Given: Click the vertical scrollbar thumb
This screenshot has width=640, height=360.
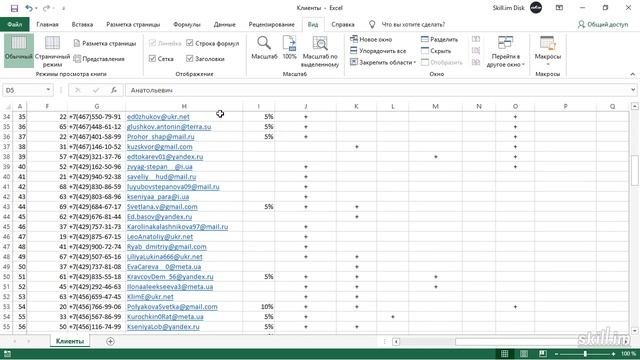Looking at the screenshot, I should 635,170.
